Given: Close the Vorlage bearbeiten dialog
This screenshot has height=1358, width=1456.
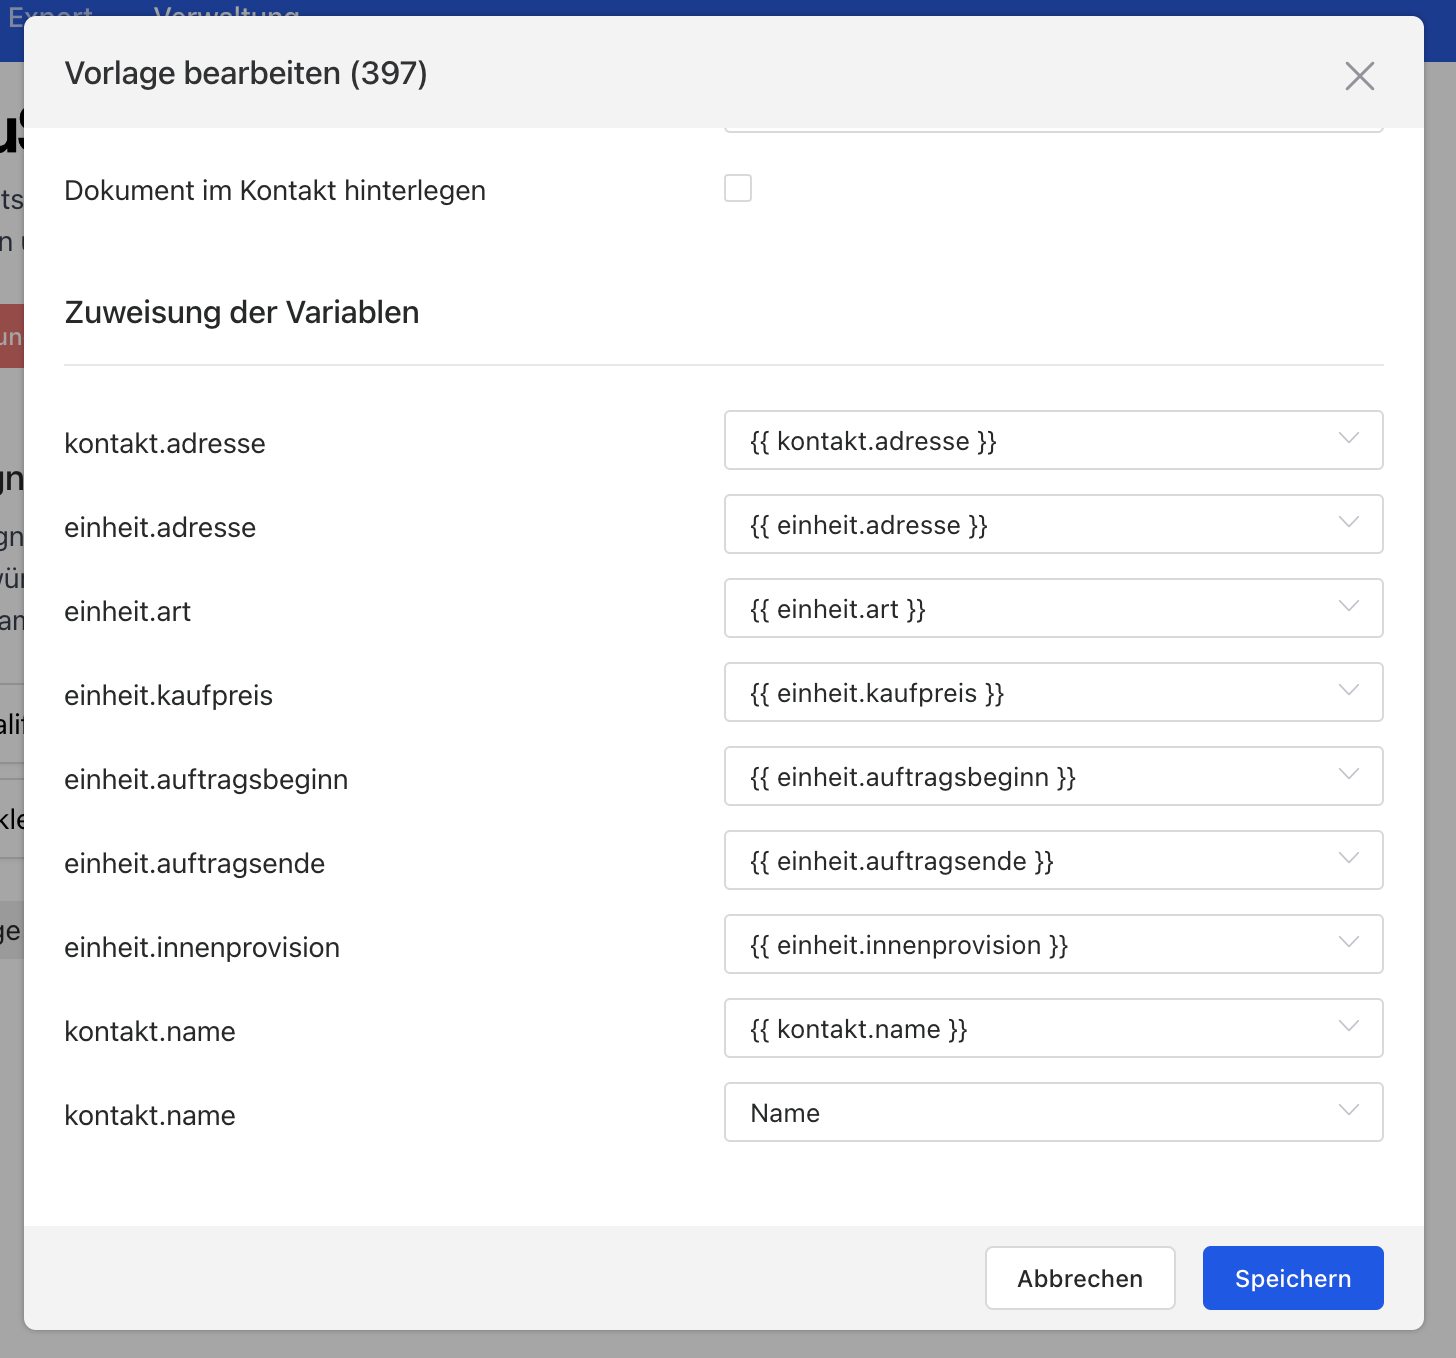Looking at the screenshot, I should point(1359,76).
